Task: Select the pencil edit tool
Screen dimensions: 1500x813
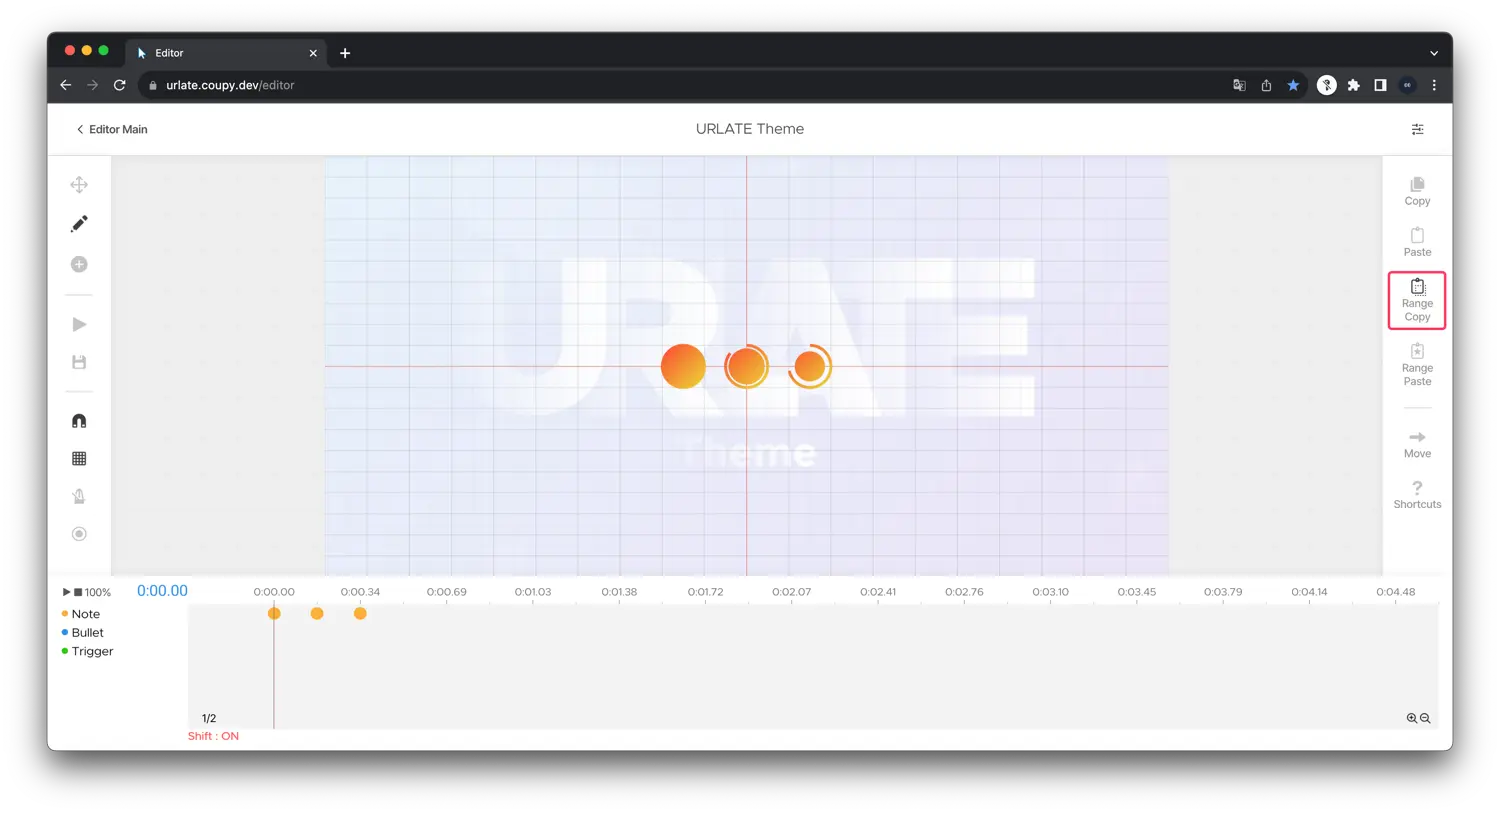Action: pyautogui.click(x=79, y=224)
